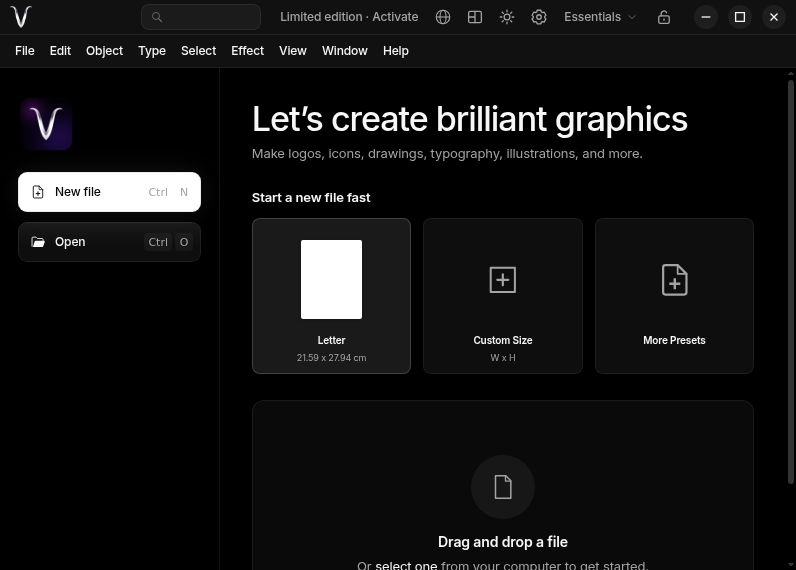Click the V app logo in title bar
This screenshot has width=796, height=570.
[21, 17]
